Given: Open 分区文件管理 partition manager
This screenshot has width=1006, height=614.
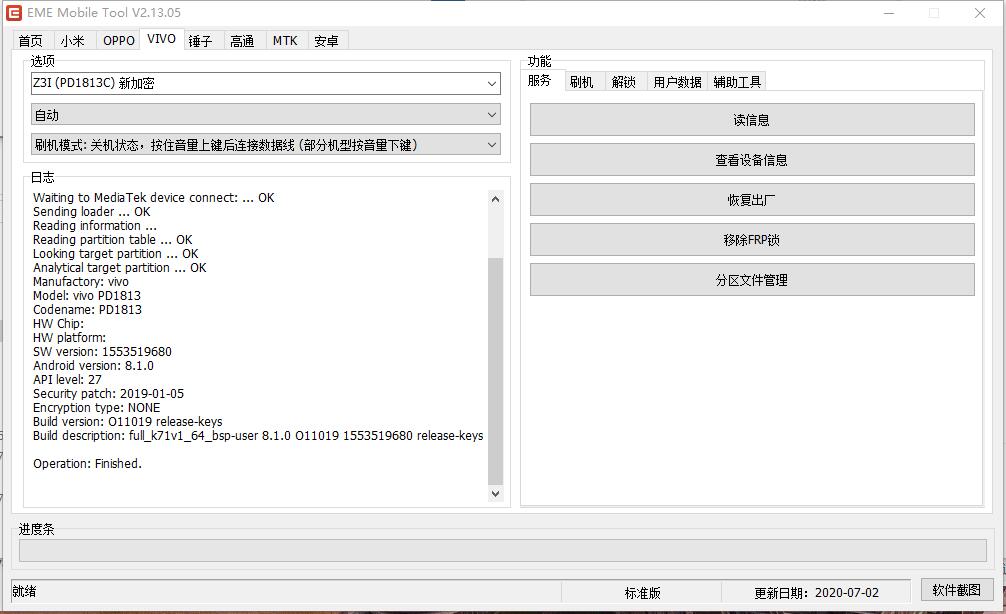Looking at the screenshot, I should (x=752, y=280).
